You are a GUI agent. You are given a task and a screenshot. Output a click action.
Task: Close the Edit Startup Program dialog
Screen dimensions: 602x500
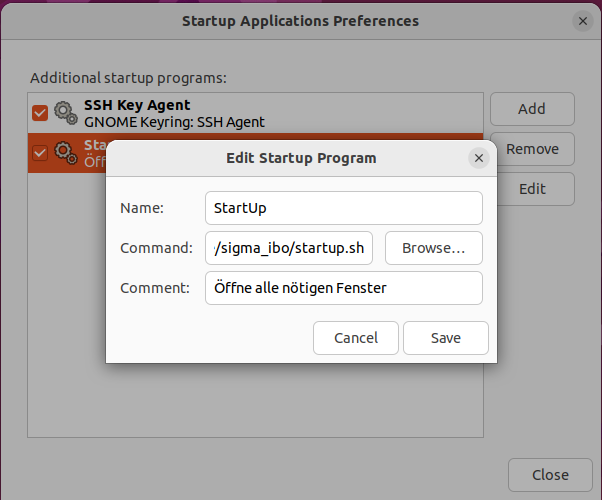click(479, 158)
